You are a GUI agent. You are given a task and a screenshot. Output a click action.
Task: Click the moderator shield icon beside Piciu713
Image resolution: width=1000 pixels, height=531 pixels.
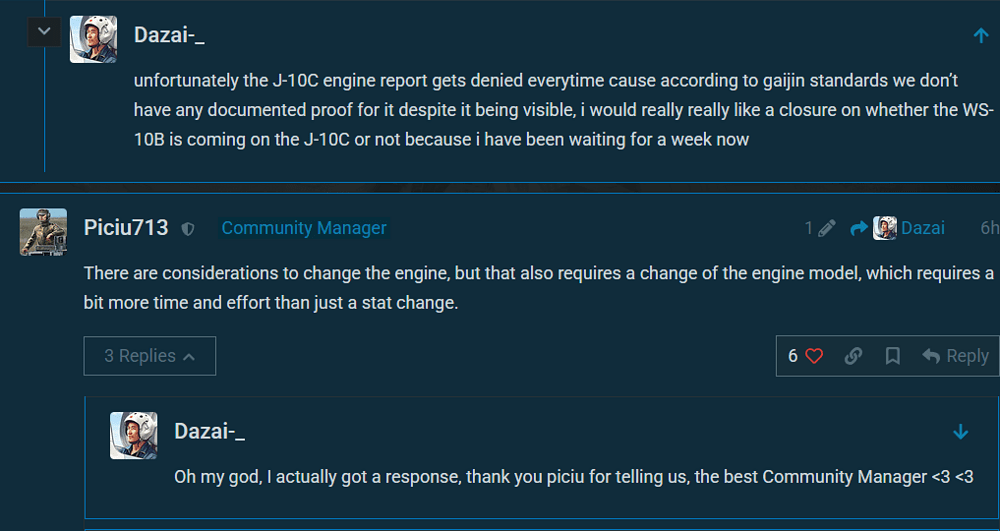tap(188, 229)
